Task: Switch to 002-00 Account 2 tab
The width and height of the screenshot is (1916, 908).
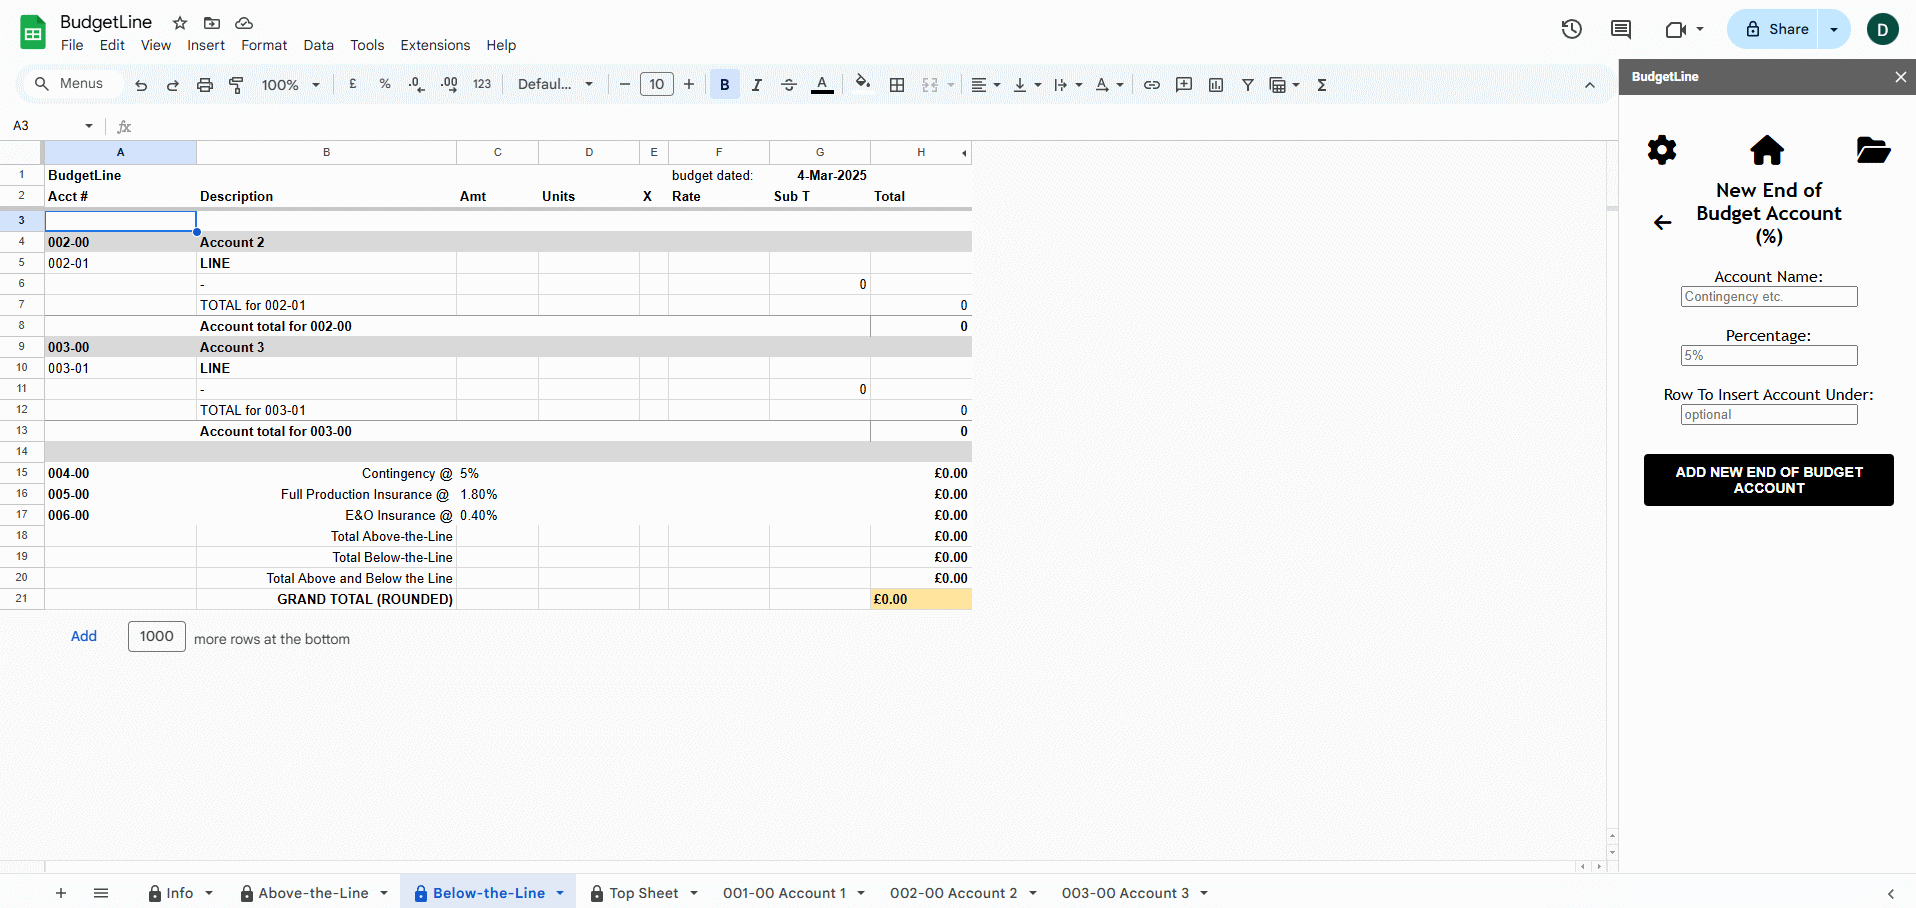Action: [953, 893]
